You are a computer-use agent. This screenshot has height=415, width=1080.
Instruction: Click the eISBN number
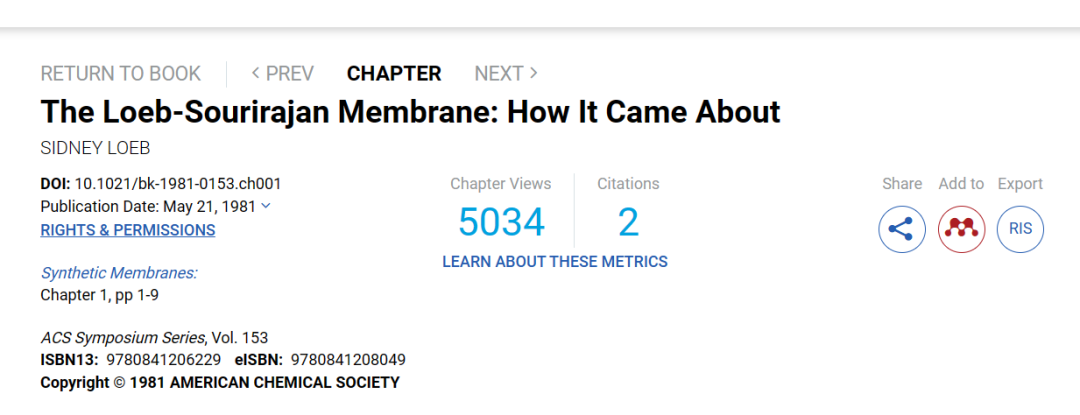click(347, 360)
